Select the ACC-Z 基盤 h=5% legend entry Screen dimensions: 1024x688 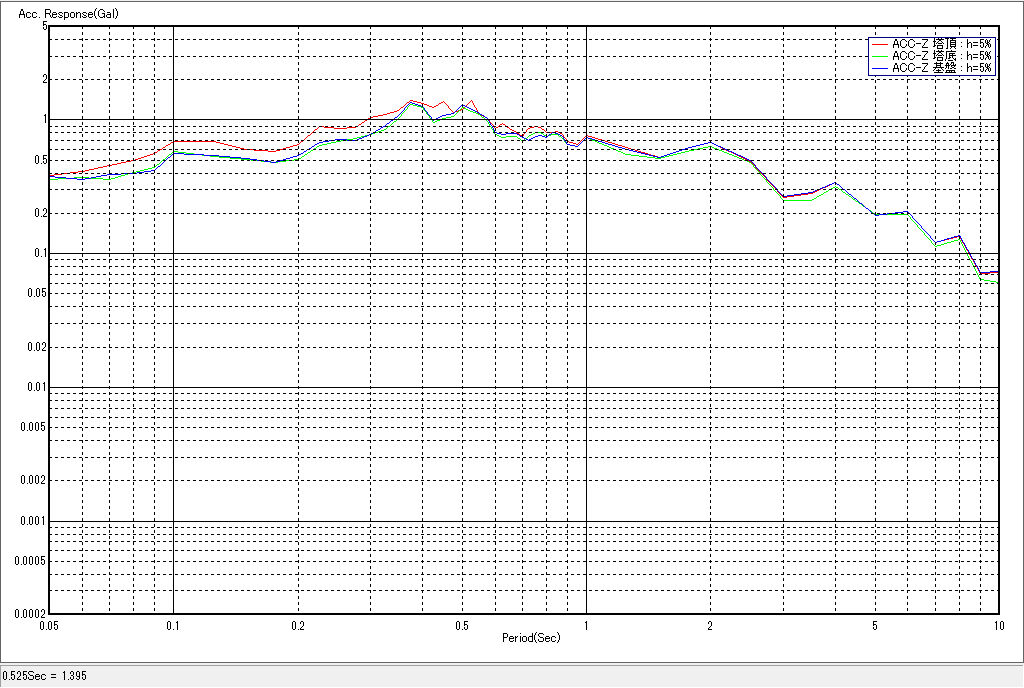[941, 68]
